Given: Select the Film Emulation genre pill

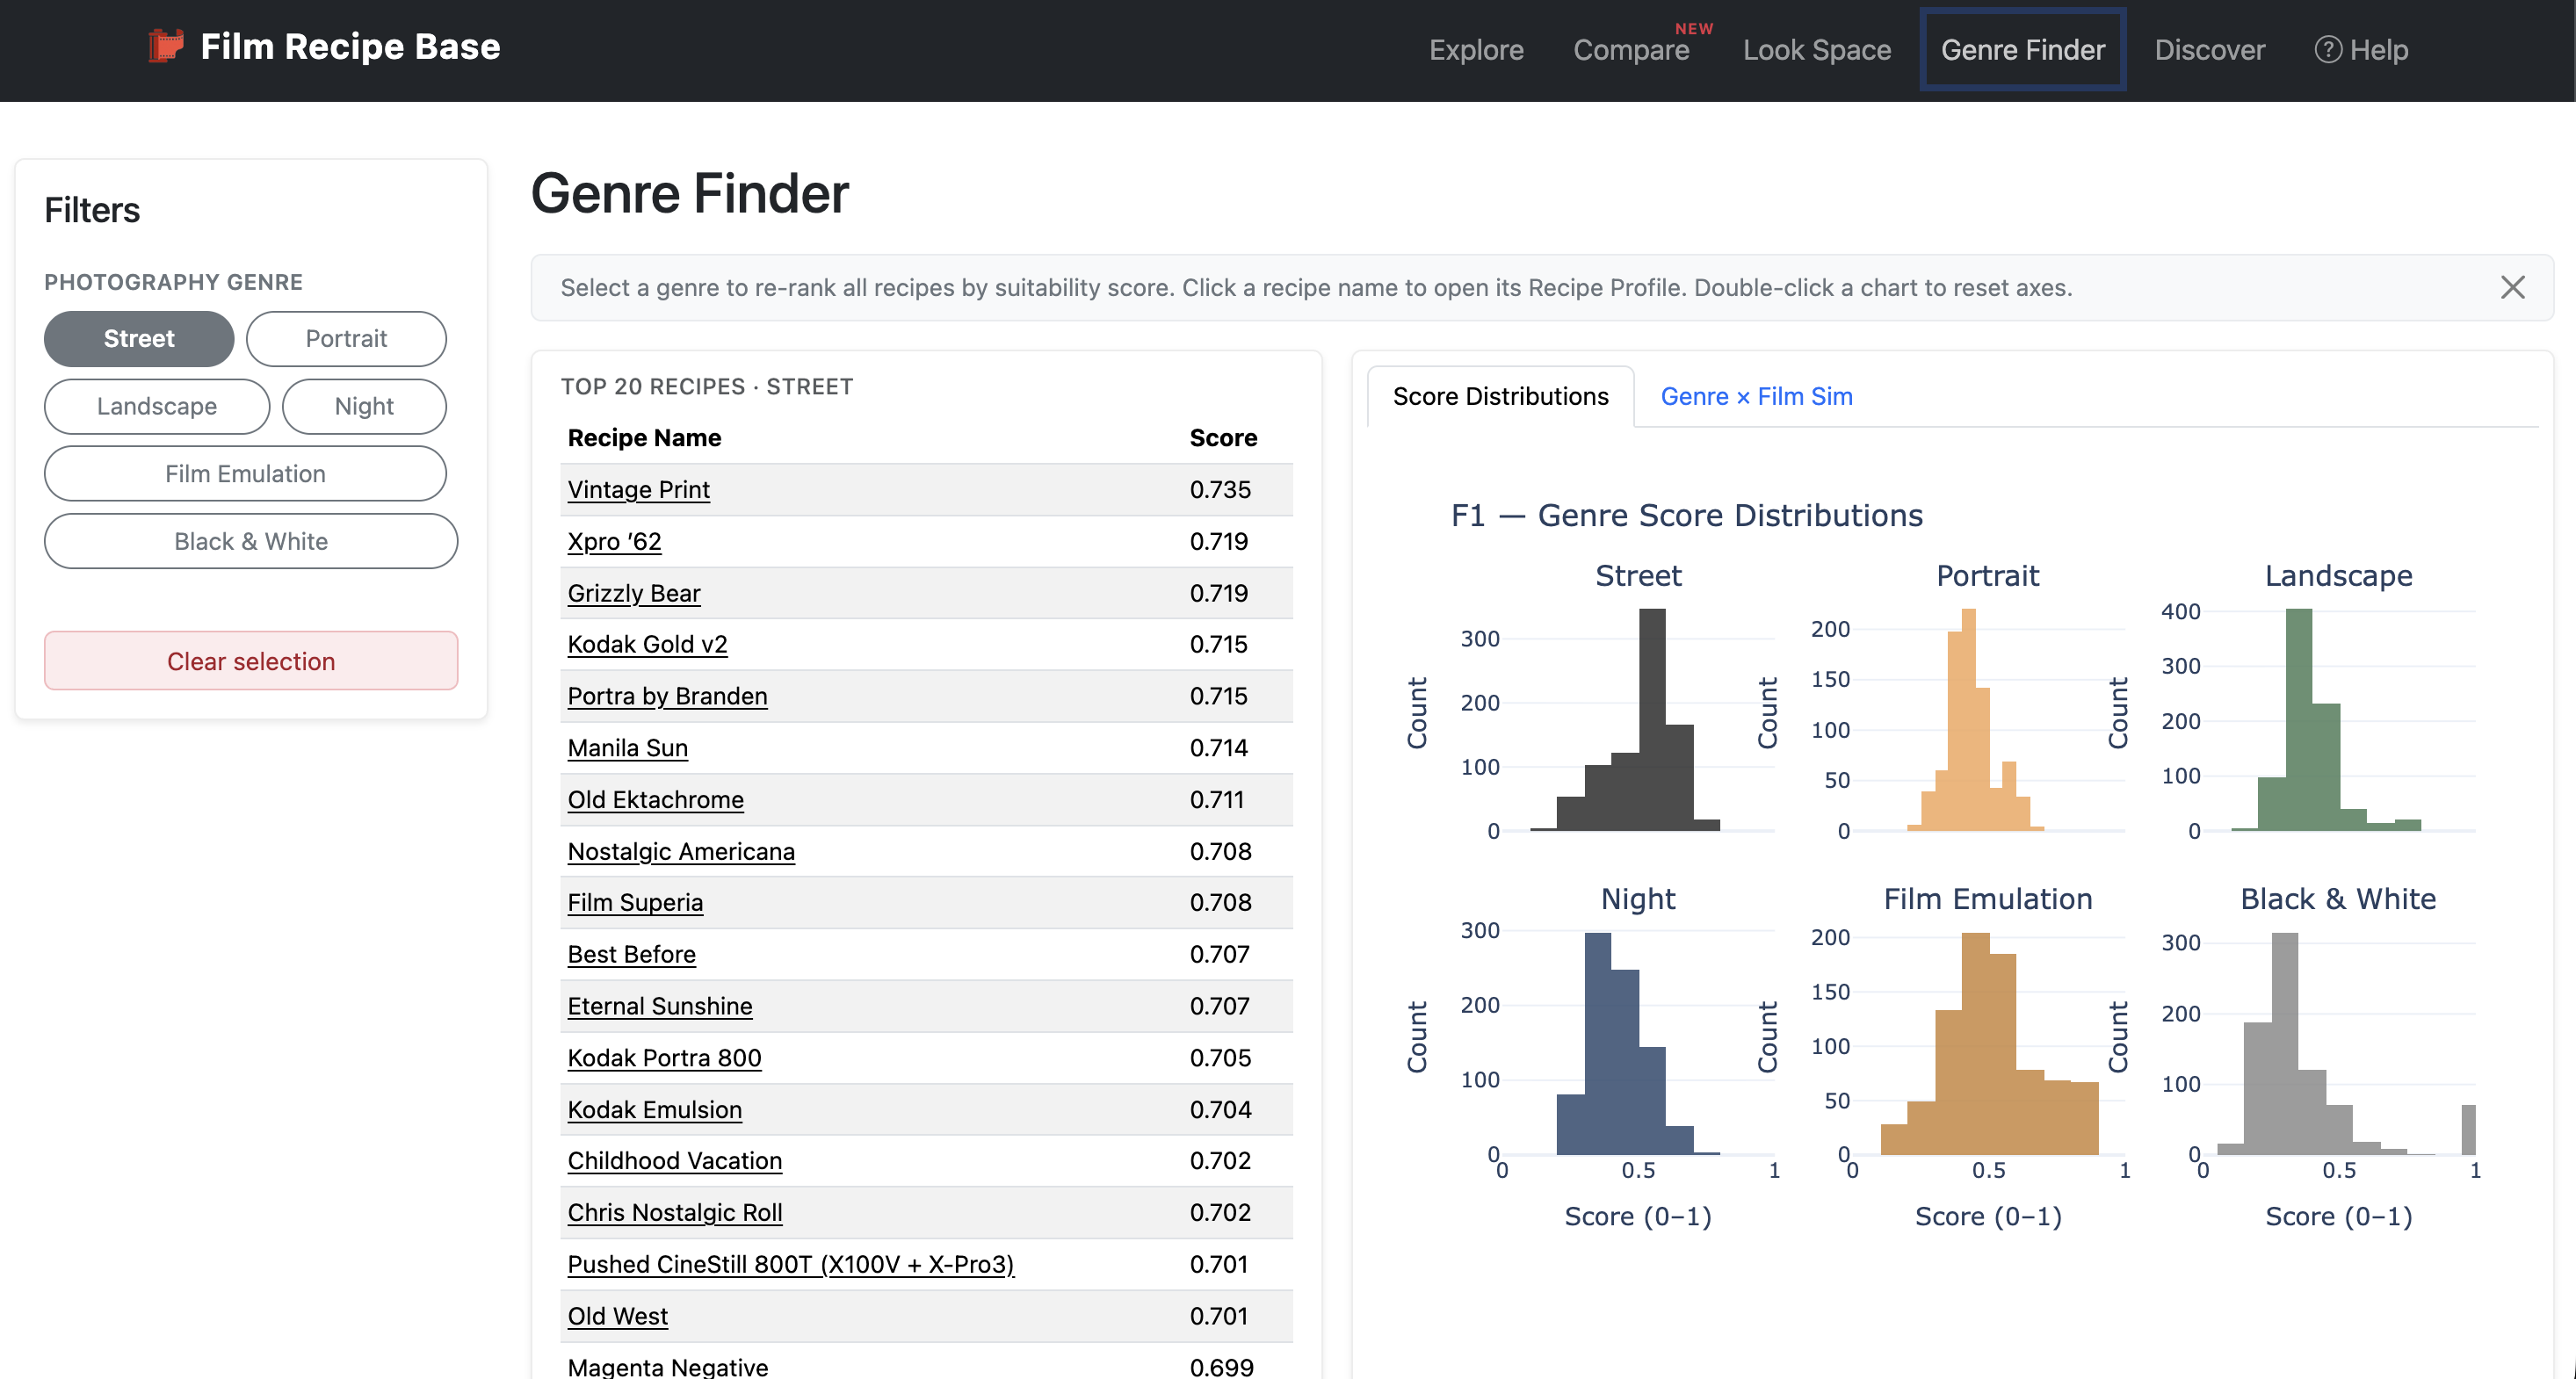Looking at the screenshot, I should (245, 474).
